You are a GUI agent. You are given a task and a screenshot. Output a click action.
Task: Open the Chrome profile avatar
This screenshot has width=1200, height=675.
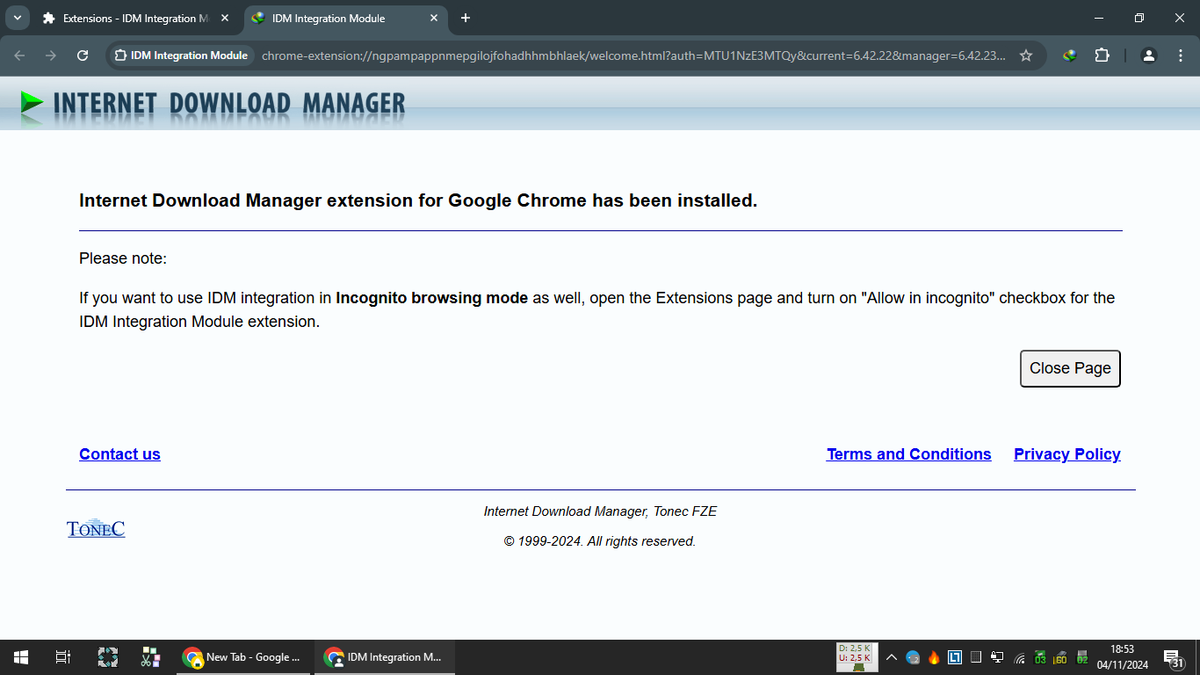click(1150, 55)
